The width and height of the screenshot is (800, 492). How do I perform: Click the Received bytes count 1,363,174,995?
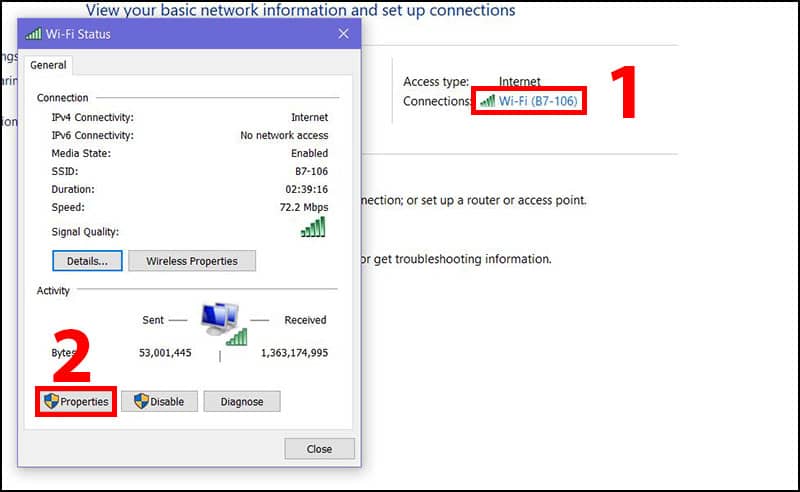pyautogui.click(x=294, y=353)
